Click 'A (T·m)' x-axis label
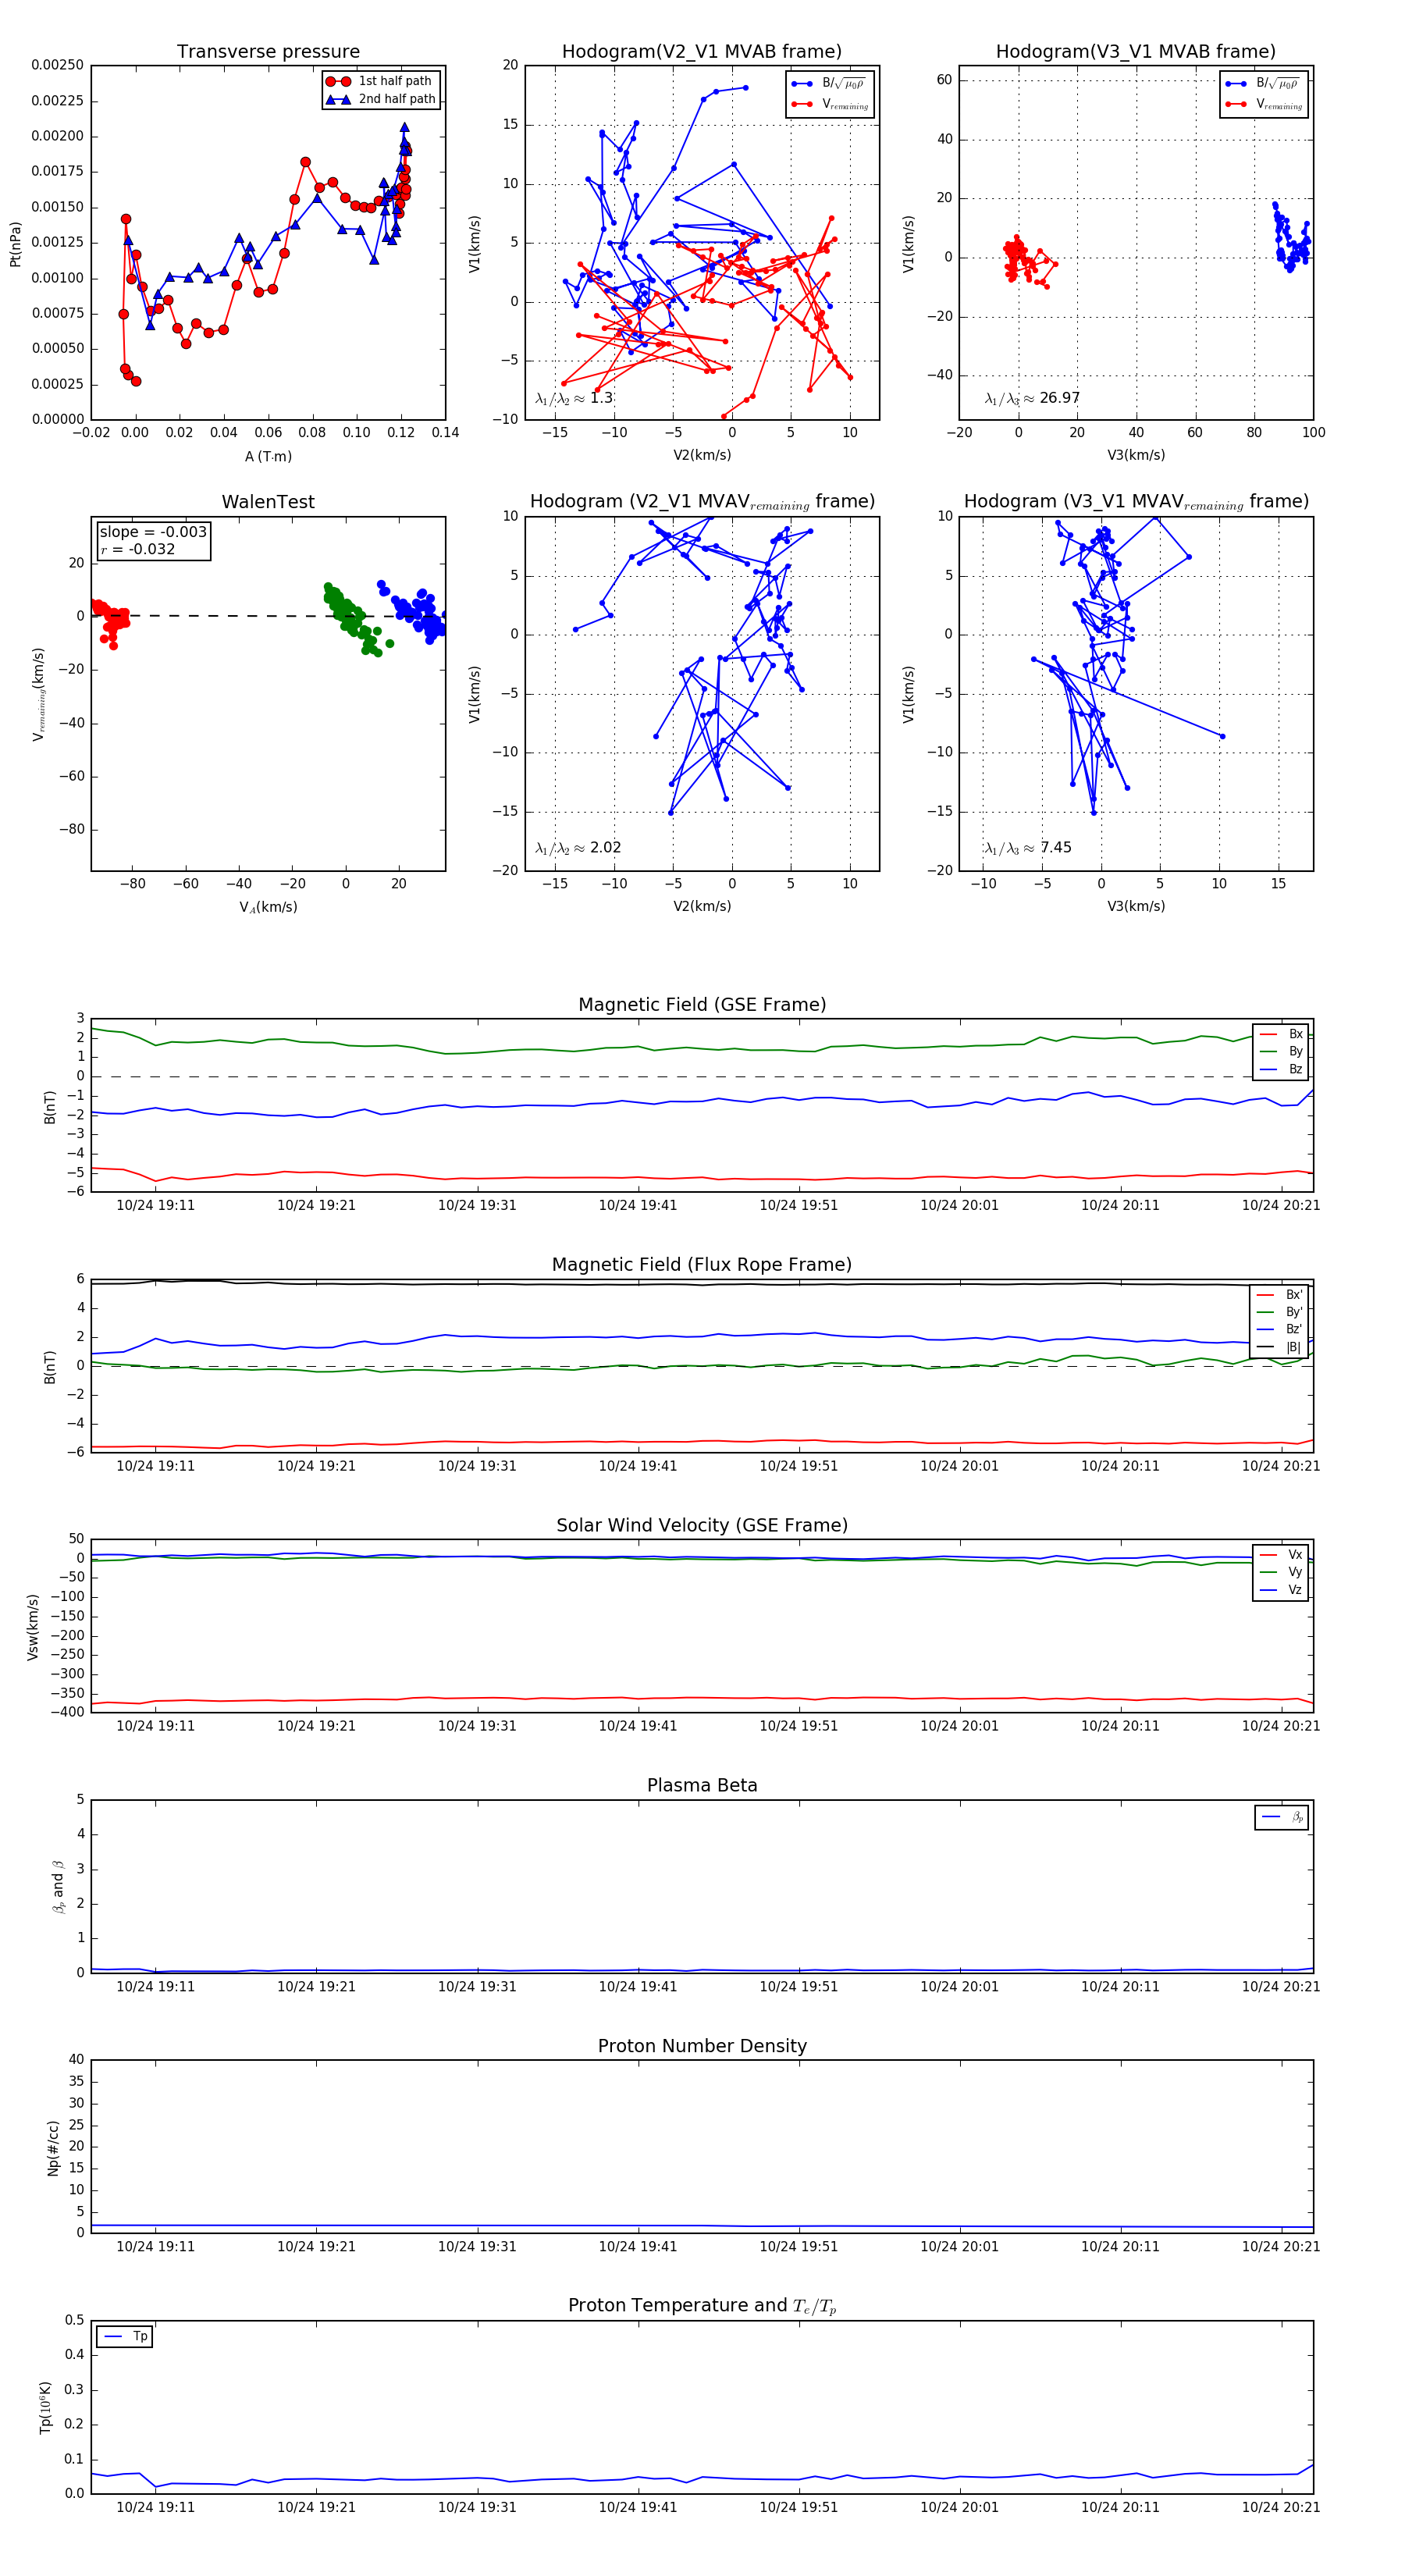The width and height of the screenshot is (1405, 2576). coord(268,456)
